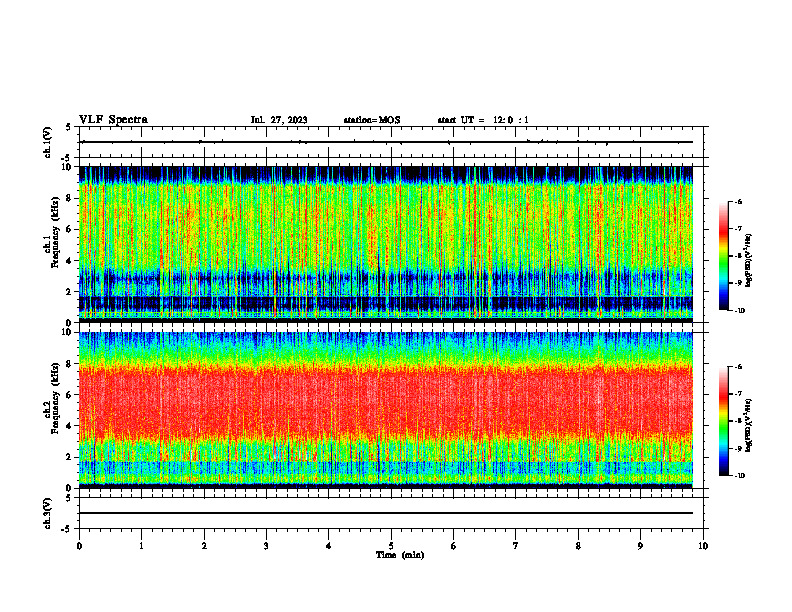The image size is (792, 612).
Task: Click inside the ch.2 spectrogram red band
Action: pos(386,401)
